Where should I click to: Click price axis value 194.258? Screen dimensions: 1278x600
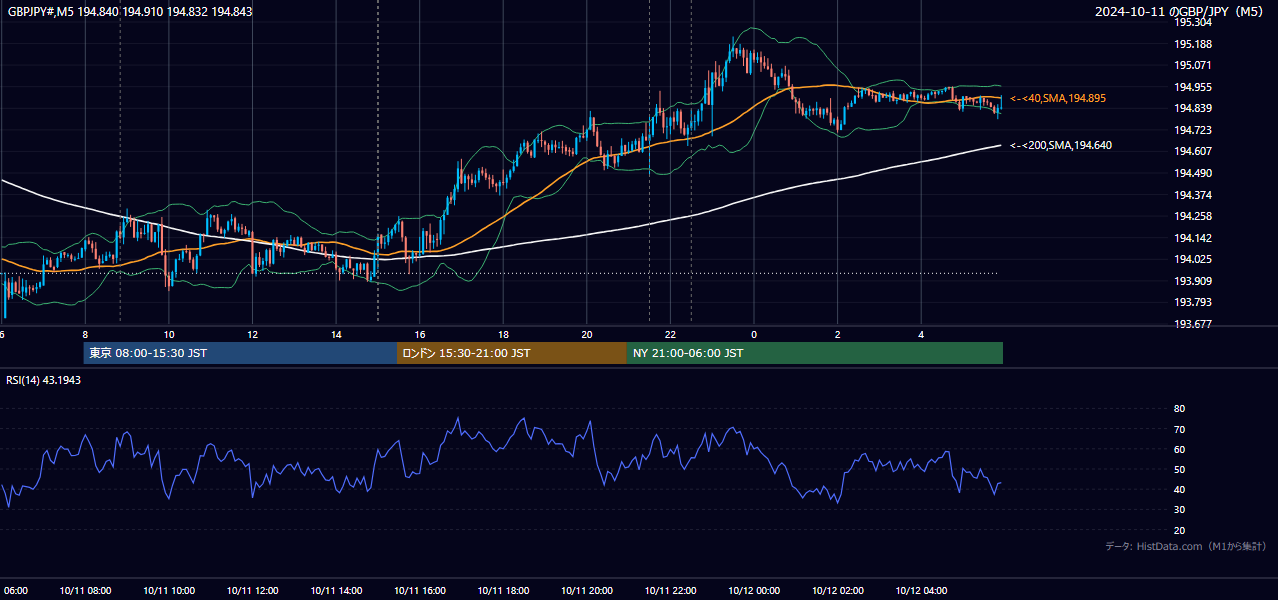pos(1192,216)
